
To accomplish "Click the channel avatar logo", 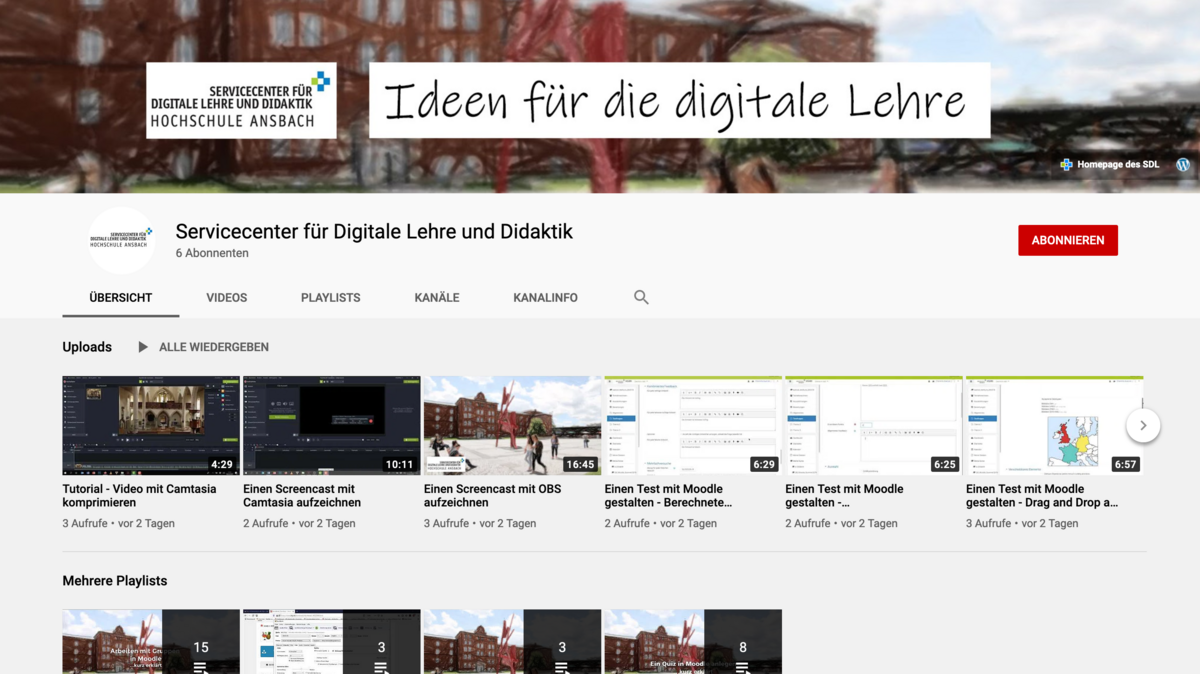I will pyautogui.click(x=121, y=240).
